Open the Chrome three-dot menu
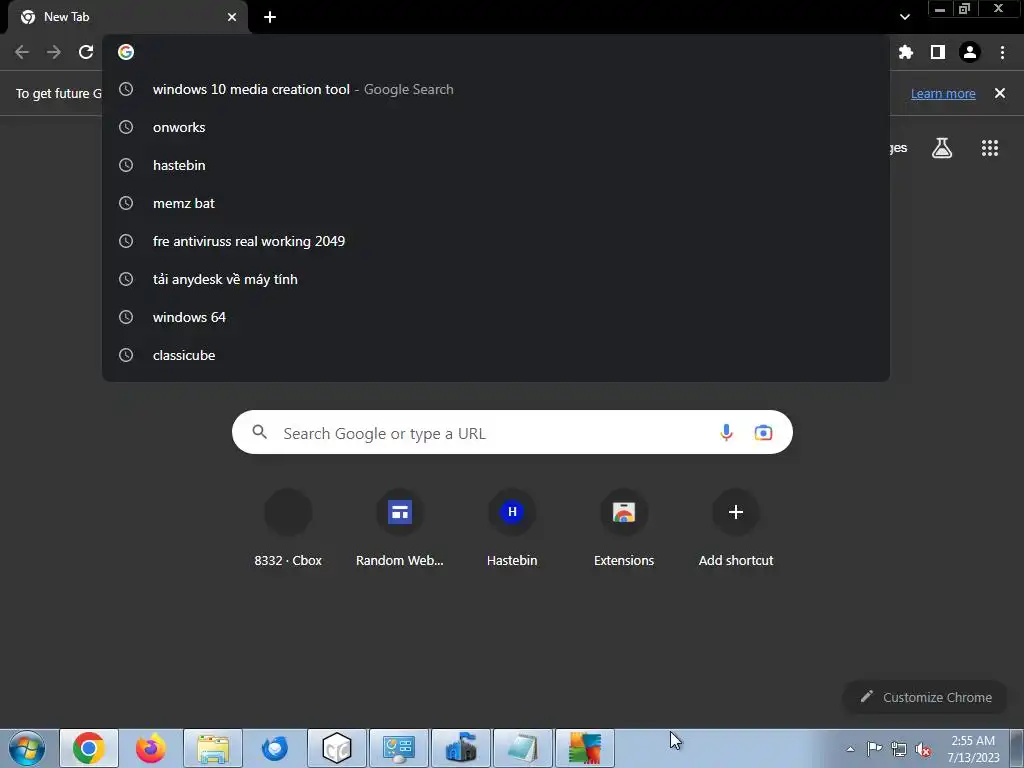Image resolution: width=1024 pixels, height=768 pixels. click(1002, 52)
